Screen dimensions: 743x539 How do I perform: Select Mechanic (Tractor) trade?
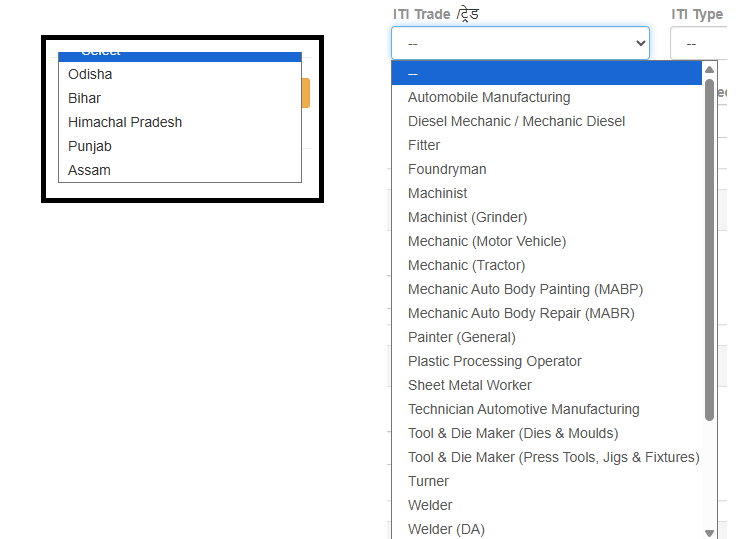coord(466,265)
